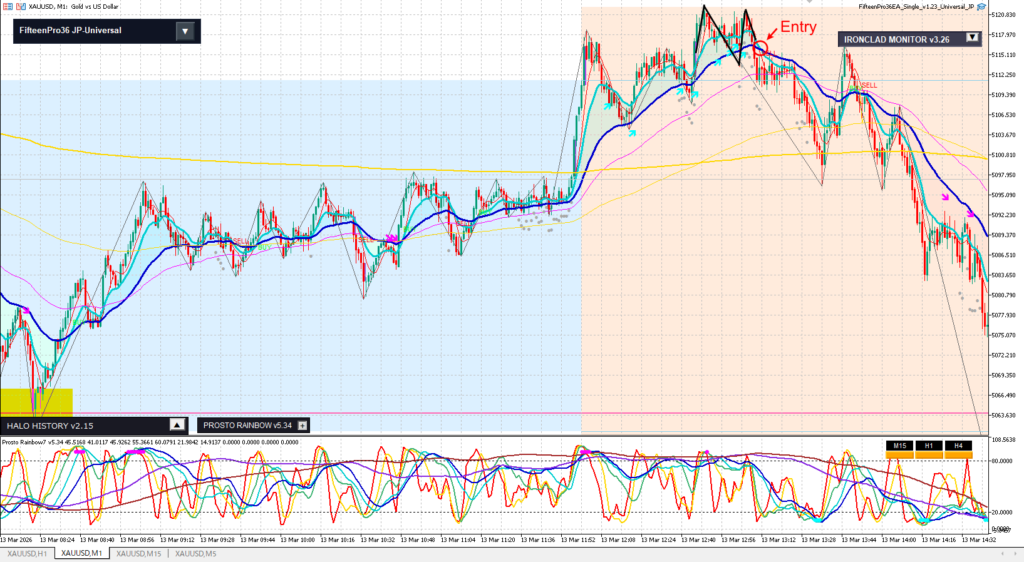Expand the IRONCLAD MONITOR v3.26 dropdown

point(971,39)
